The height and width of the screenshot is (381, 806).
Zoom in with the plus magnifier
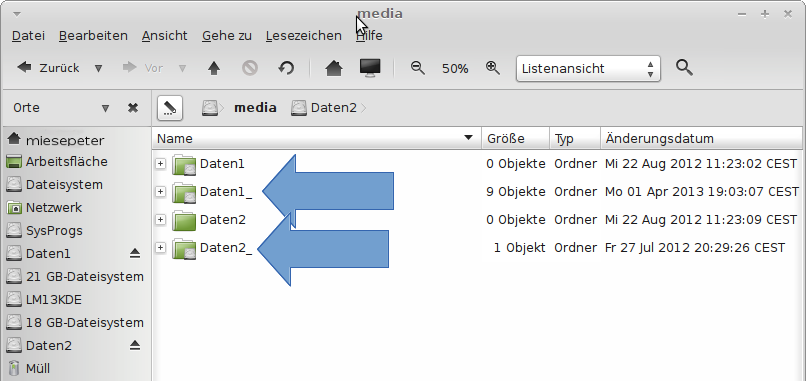point(492,68)
